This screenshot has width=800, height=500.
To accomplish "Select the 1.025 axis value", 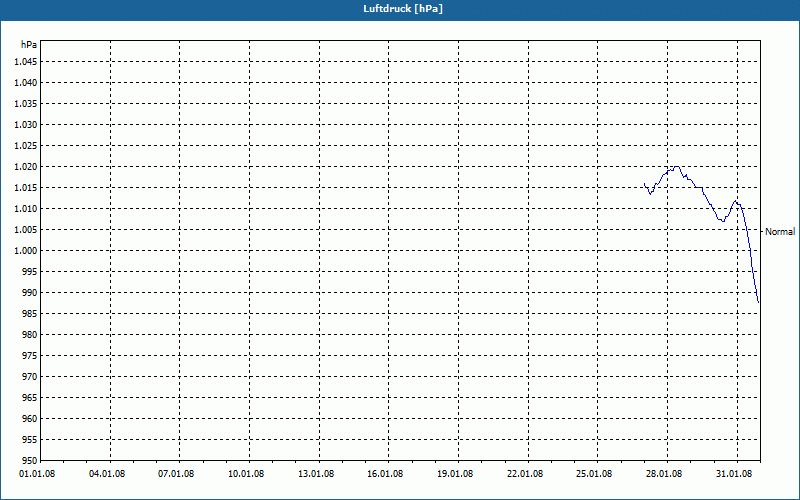I will click(26, 146).
